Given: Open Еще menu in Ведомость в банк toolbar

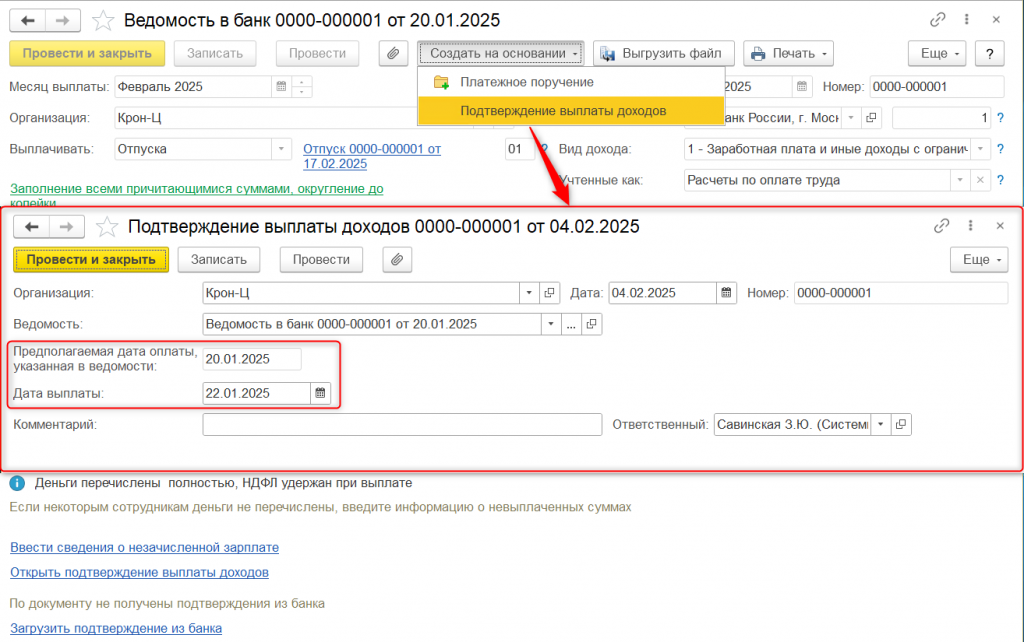Looking at the screenshot, I should (937, 54).
